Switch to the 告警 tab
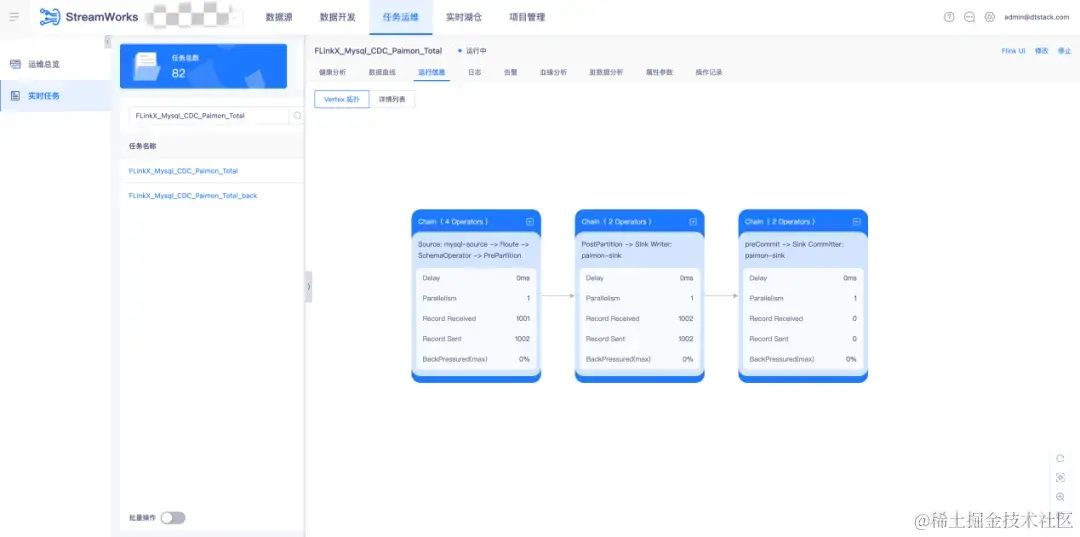Image resolution: width=1080 pixels, height=537 pixels. 510,72
